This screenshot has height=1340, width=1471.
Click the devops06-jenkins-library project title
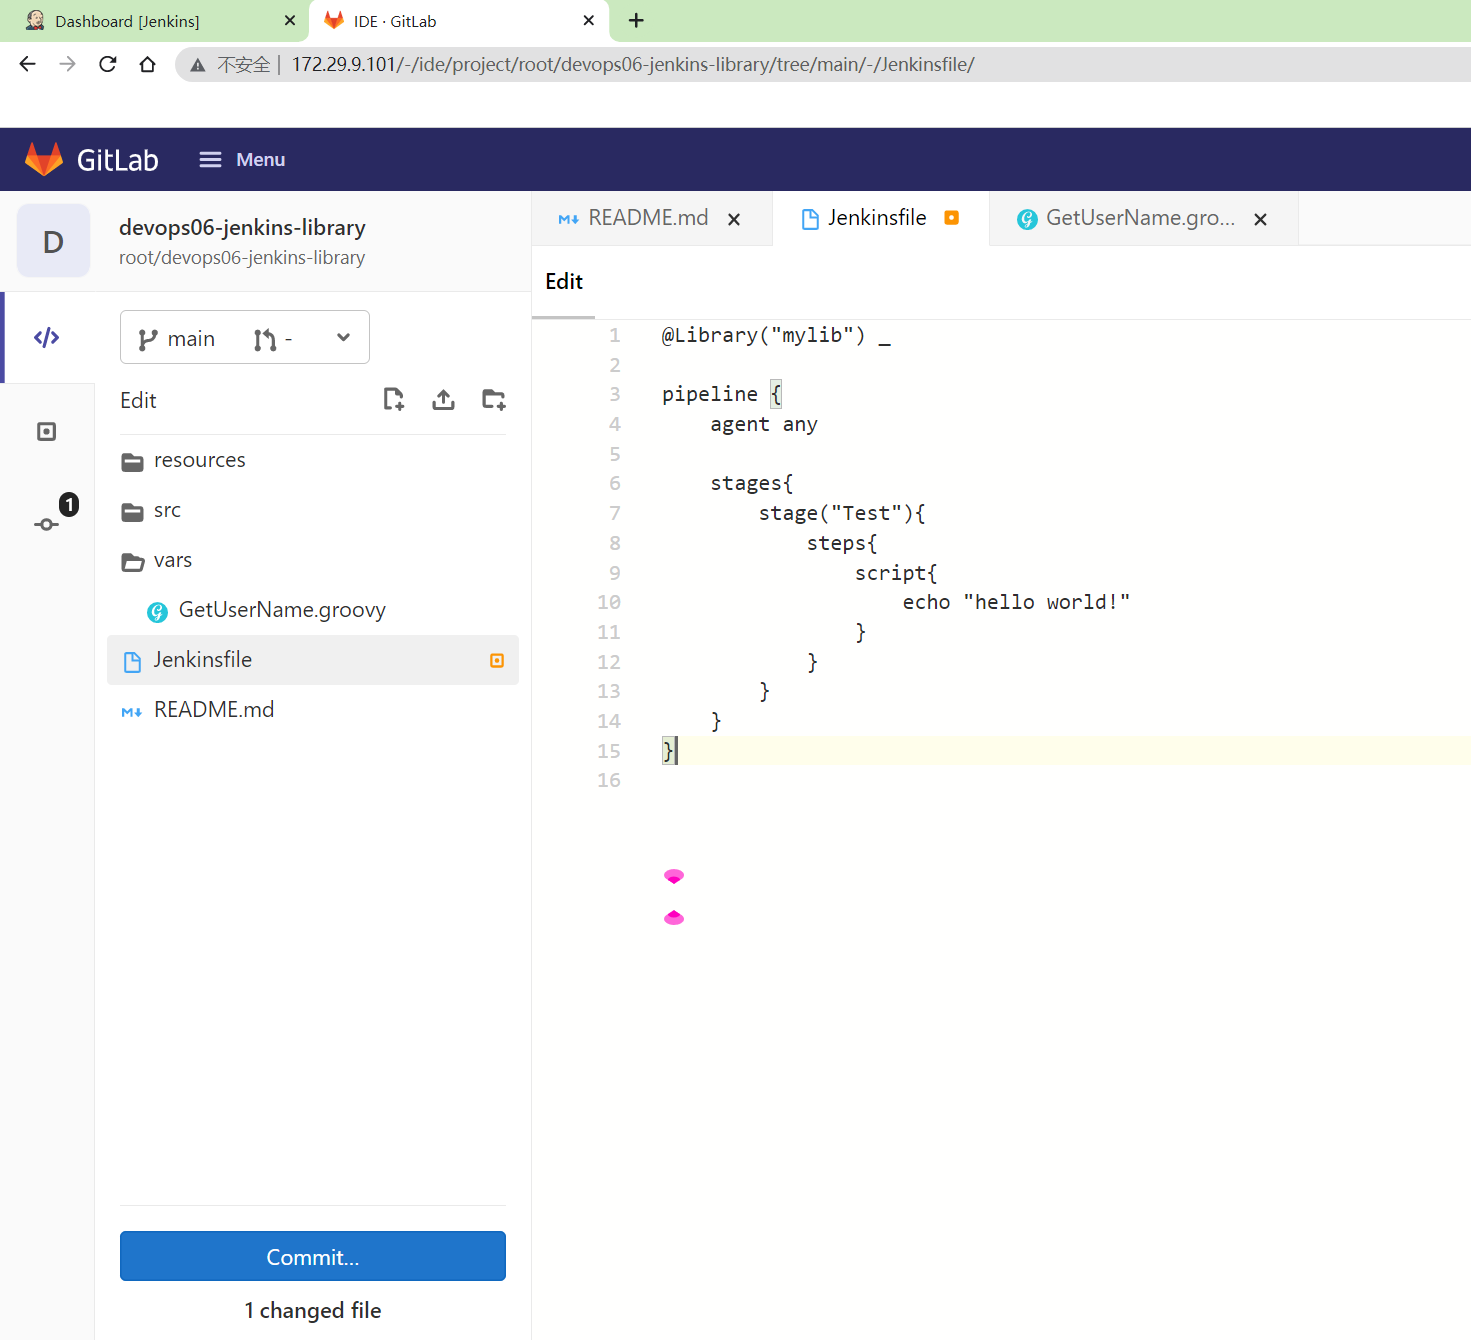pos(242,228)
